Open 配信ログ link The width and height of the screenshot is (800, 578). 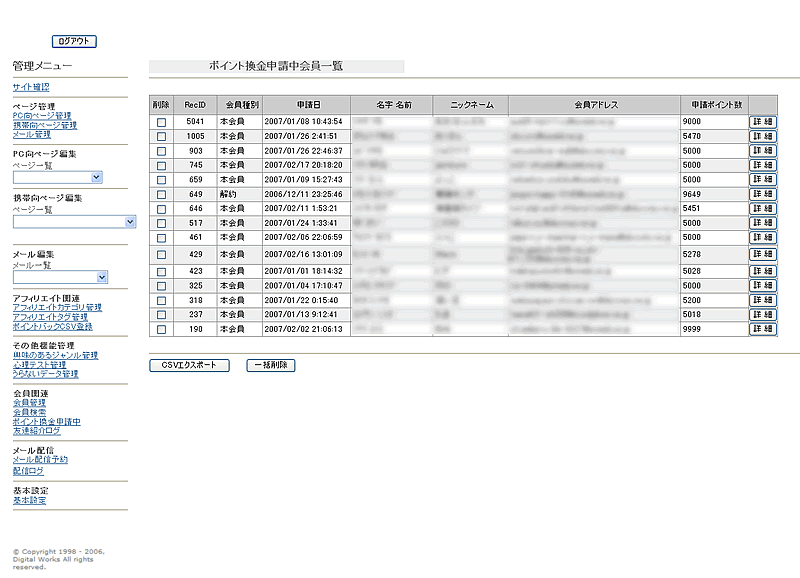[x=28, y=471]
